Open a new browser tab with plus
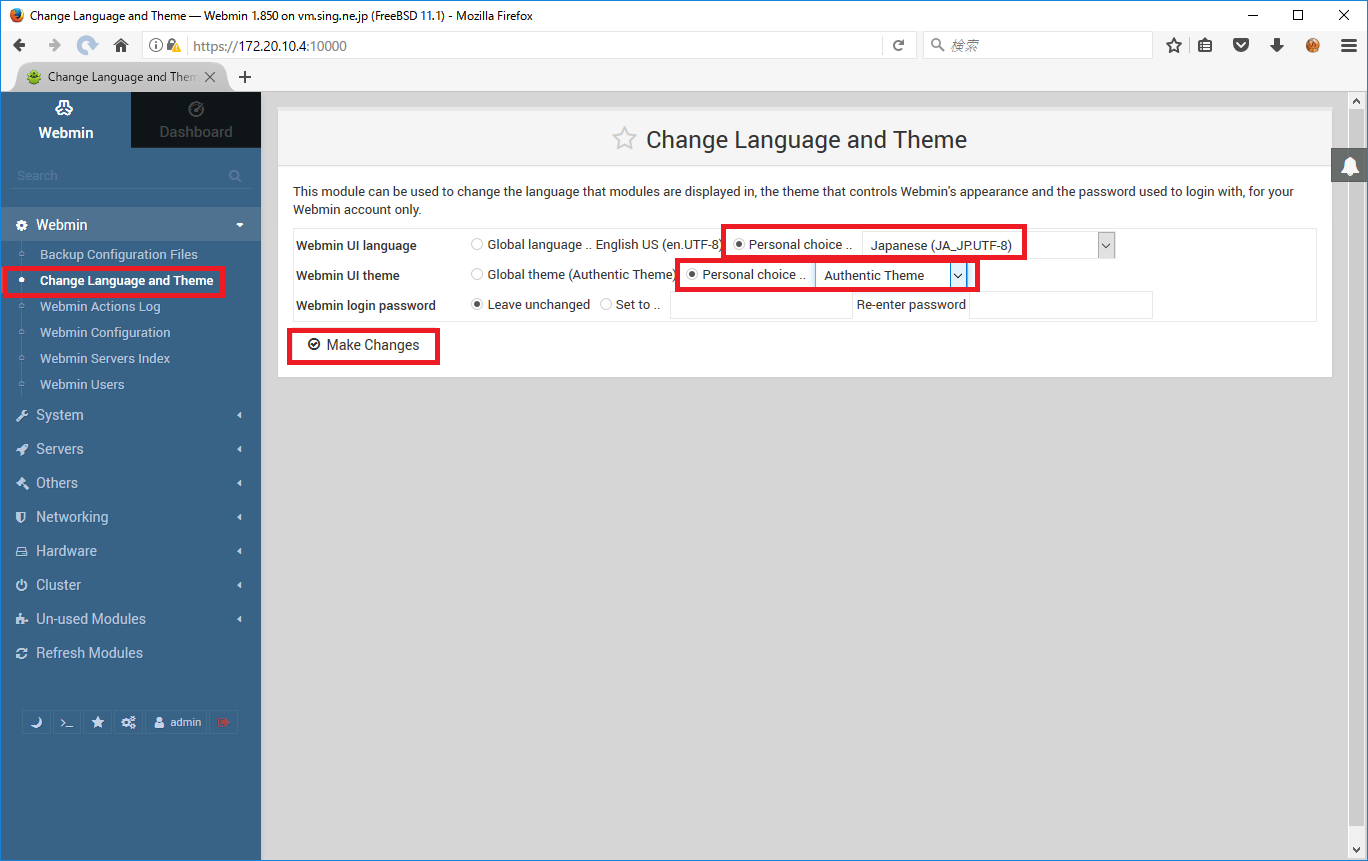 245,77
